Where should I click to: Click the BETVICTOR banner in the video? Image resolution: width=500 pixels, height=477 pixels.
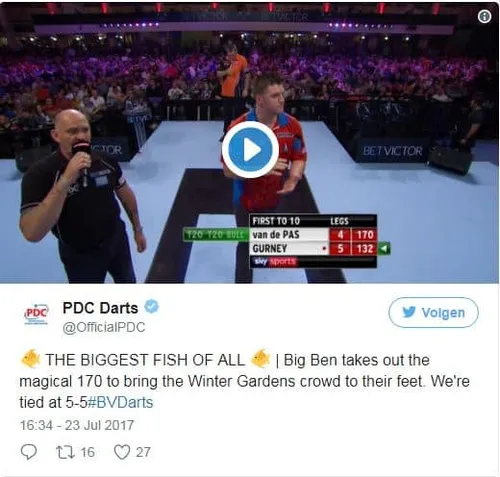(393, 151)
